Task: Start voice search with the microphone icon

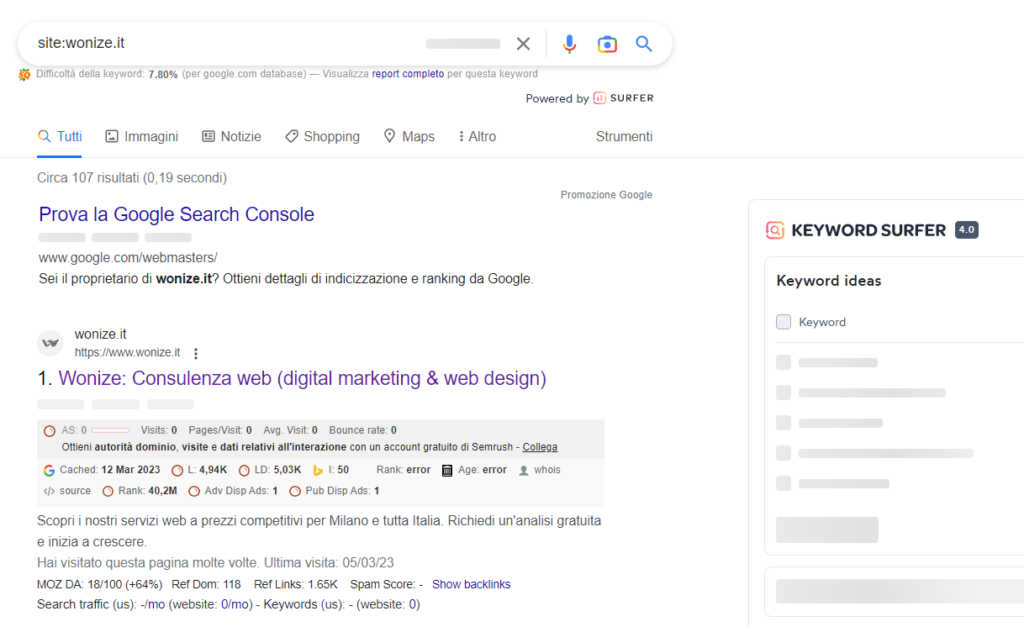Action: point(569,44)
